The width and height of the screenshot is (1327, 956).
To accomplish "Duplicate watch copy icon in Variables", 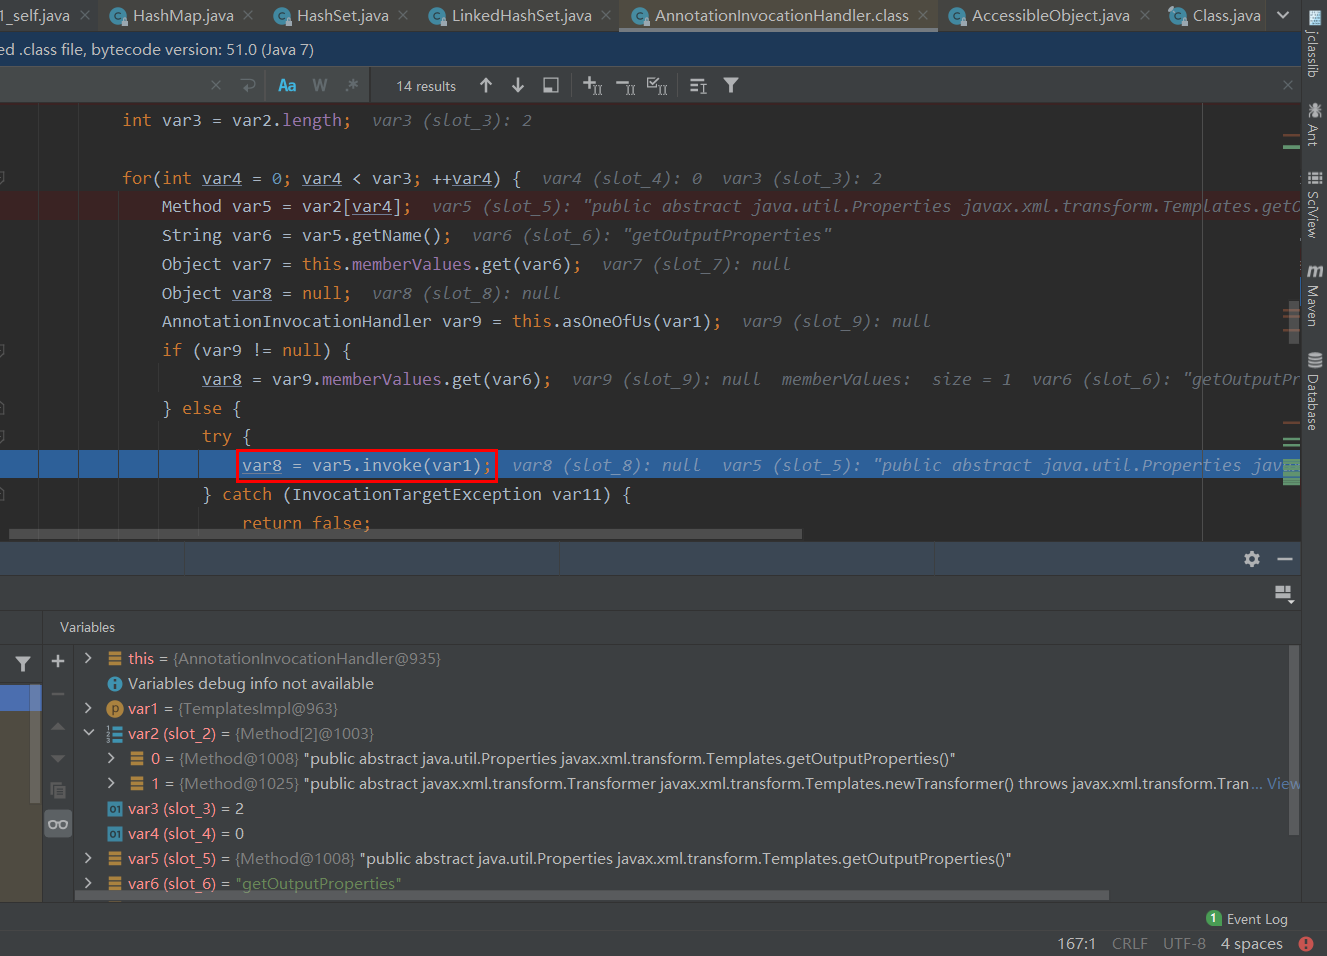I will pos(58,790).
